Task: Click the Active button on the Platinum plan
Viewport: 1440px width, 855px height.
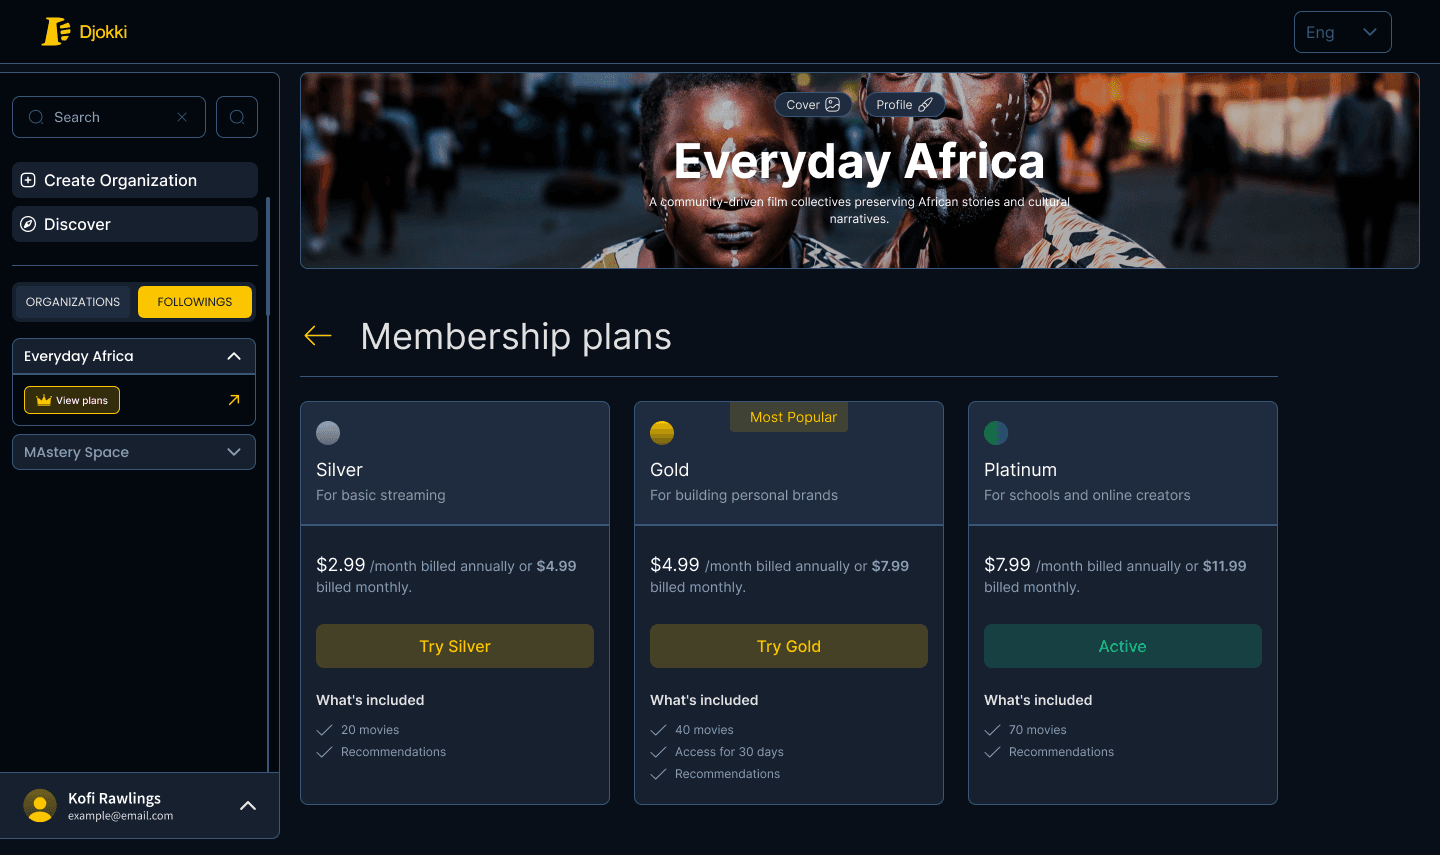Action: point(1122,646)
